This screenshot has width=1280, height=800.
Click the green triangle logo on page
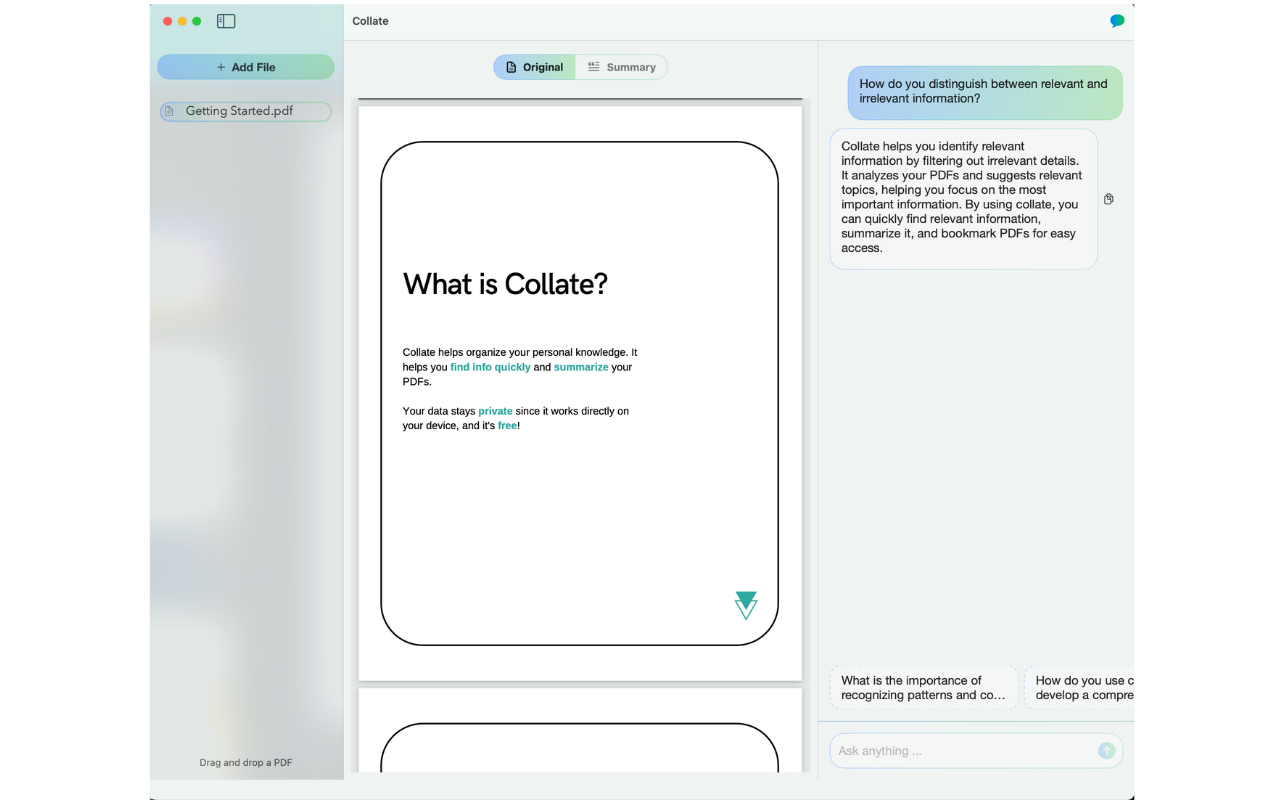pyautogui.click(x=746, y=605)
